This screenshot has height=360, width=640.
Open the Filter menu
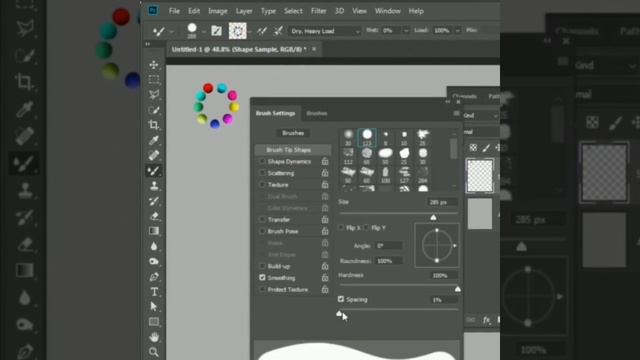pyautogui.click(x=318, y=11)
